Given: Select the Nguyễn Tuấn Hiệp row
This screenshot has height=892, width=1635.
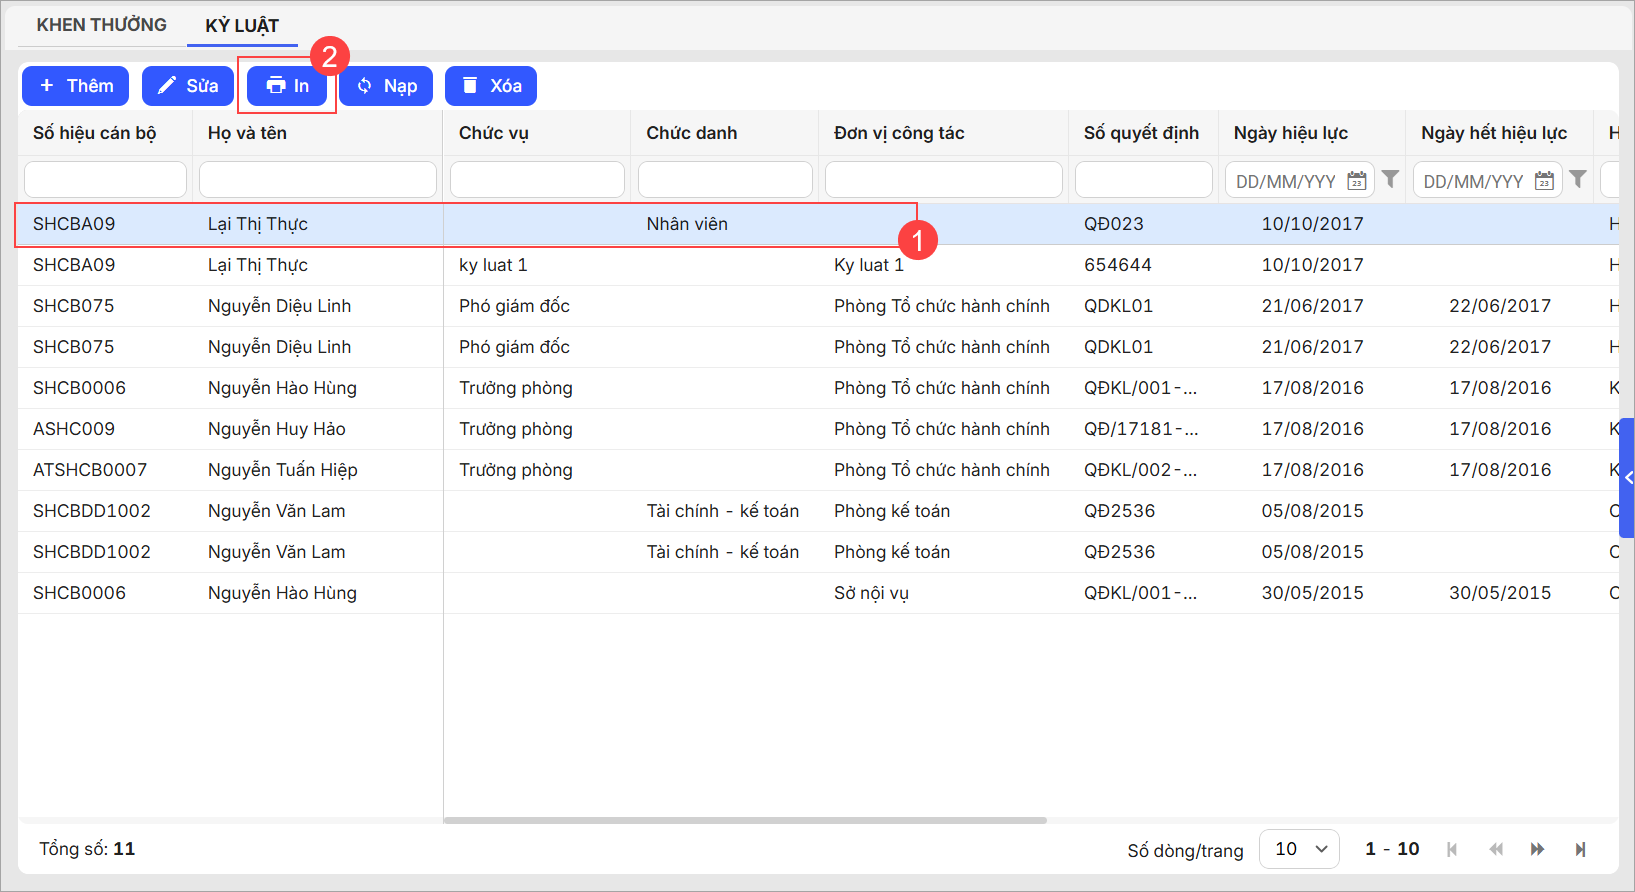Looking at the screenshot, I should click(282, 470).
